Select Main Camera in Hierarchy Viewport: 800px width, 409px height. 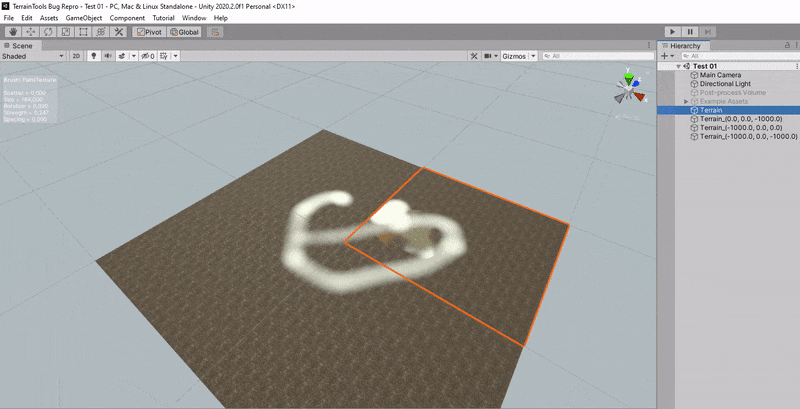(720, 75)
